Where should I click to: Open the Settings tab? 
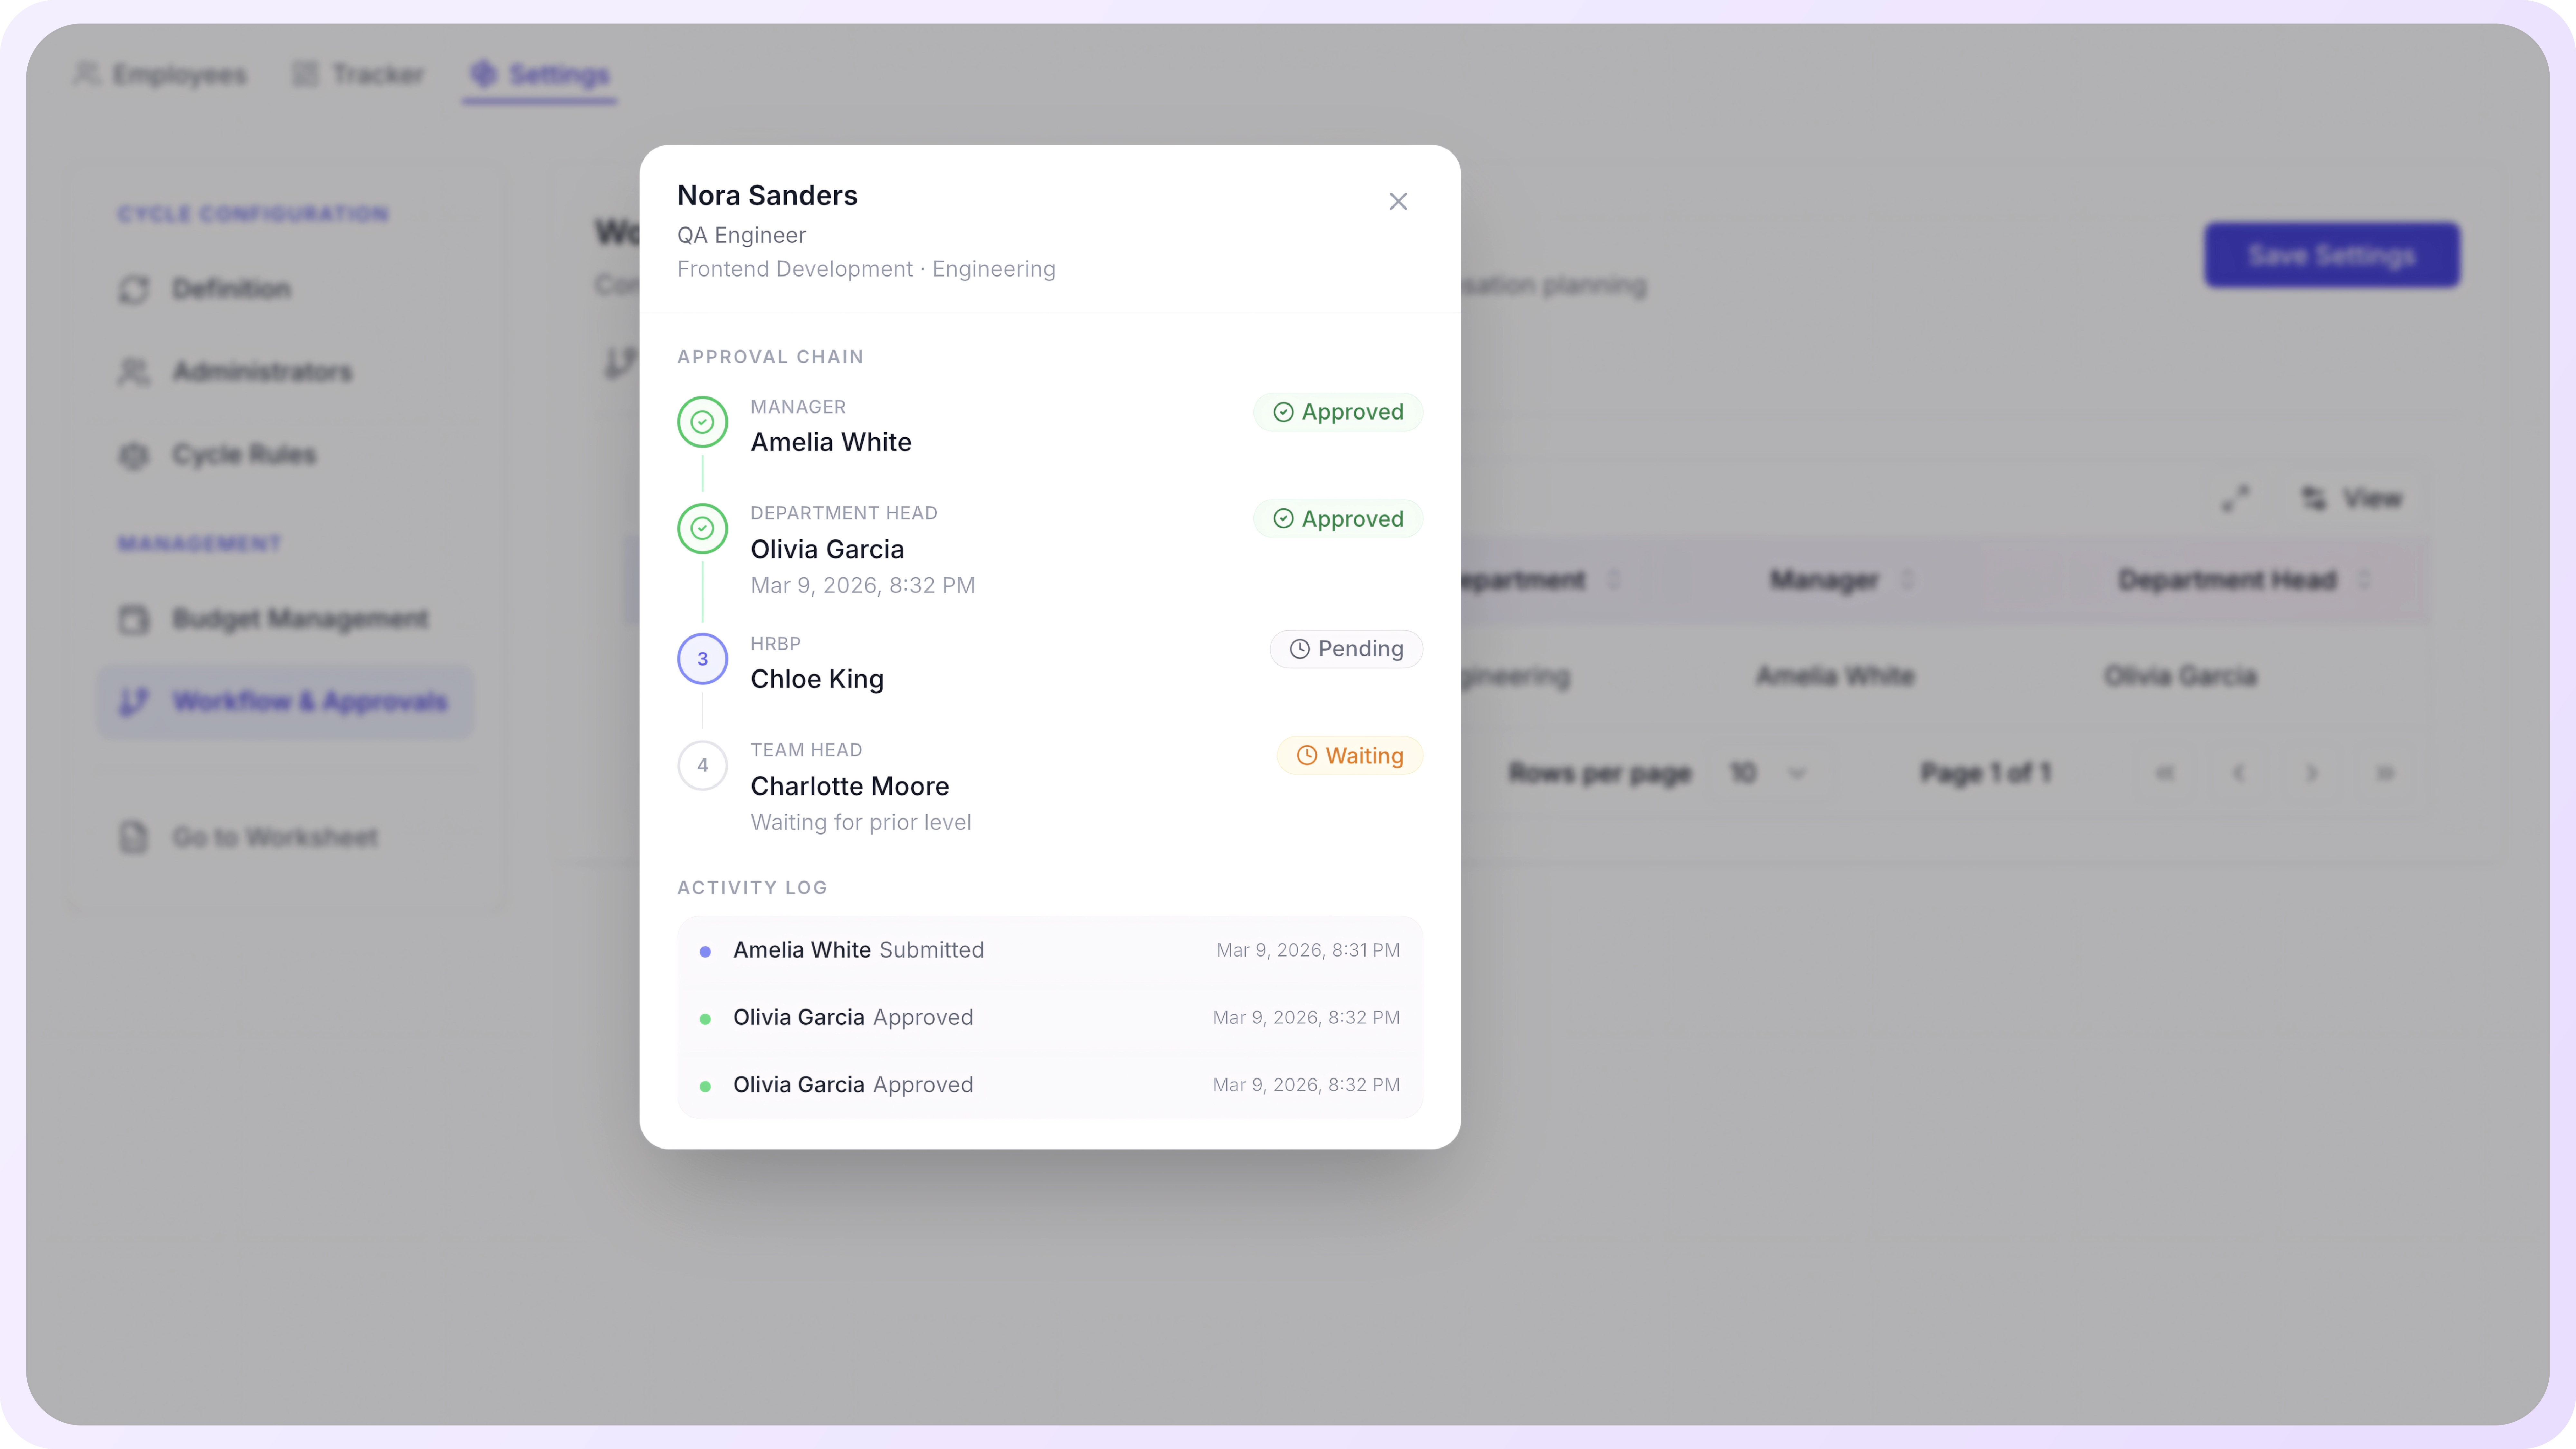(540, 74)
